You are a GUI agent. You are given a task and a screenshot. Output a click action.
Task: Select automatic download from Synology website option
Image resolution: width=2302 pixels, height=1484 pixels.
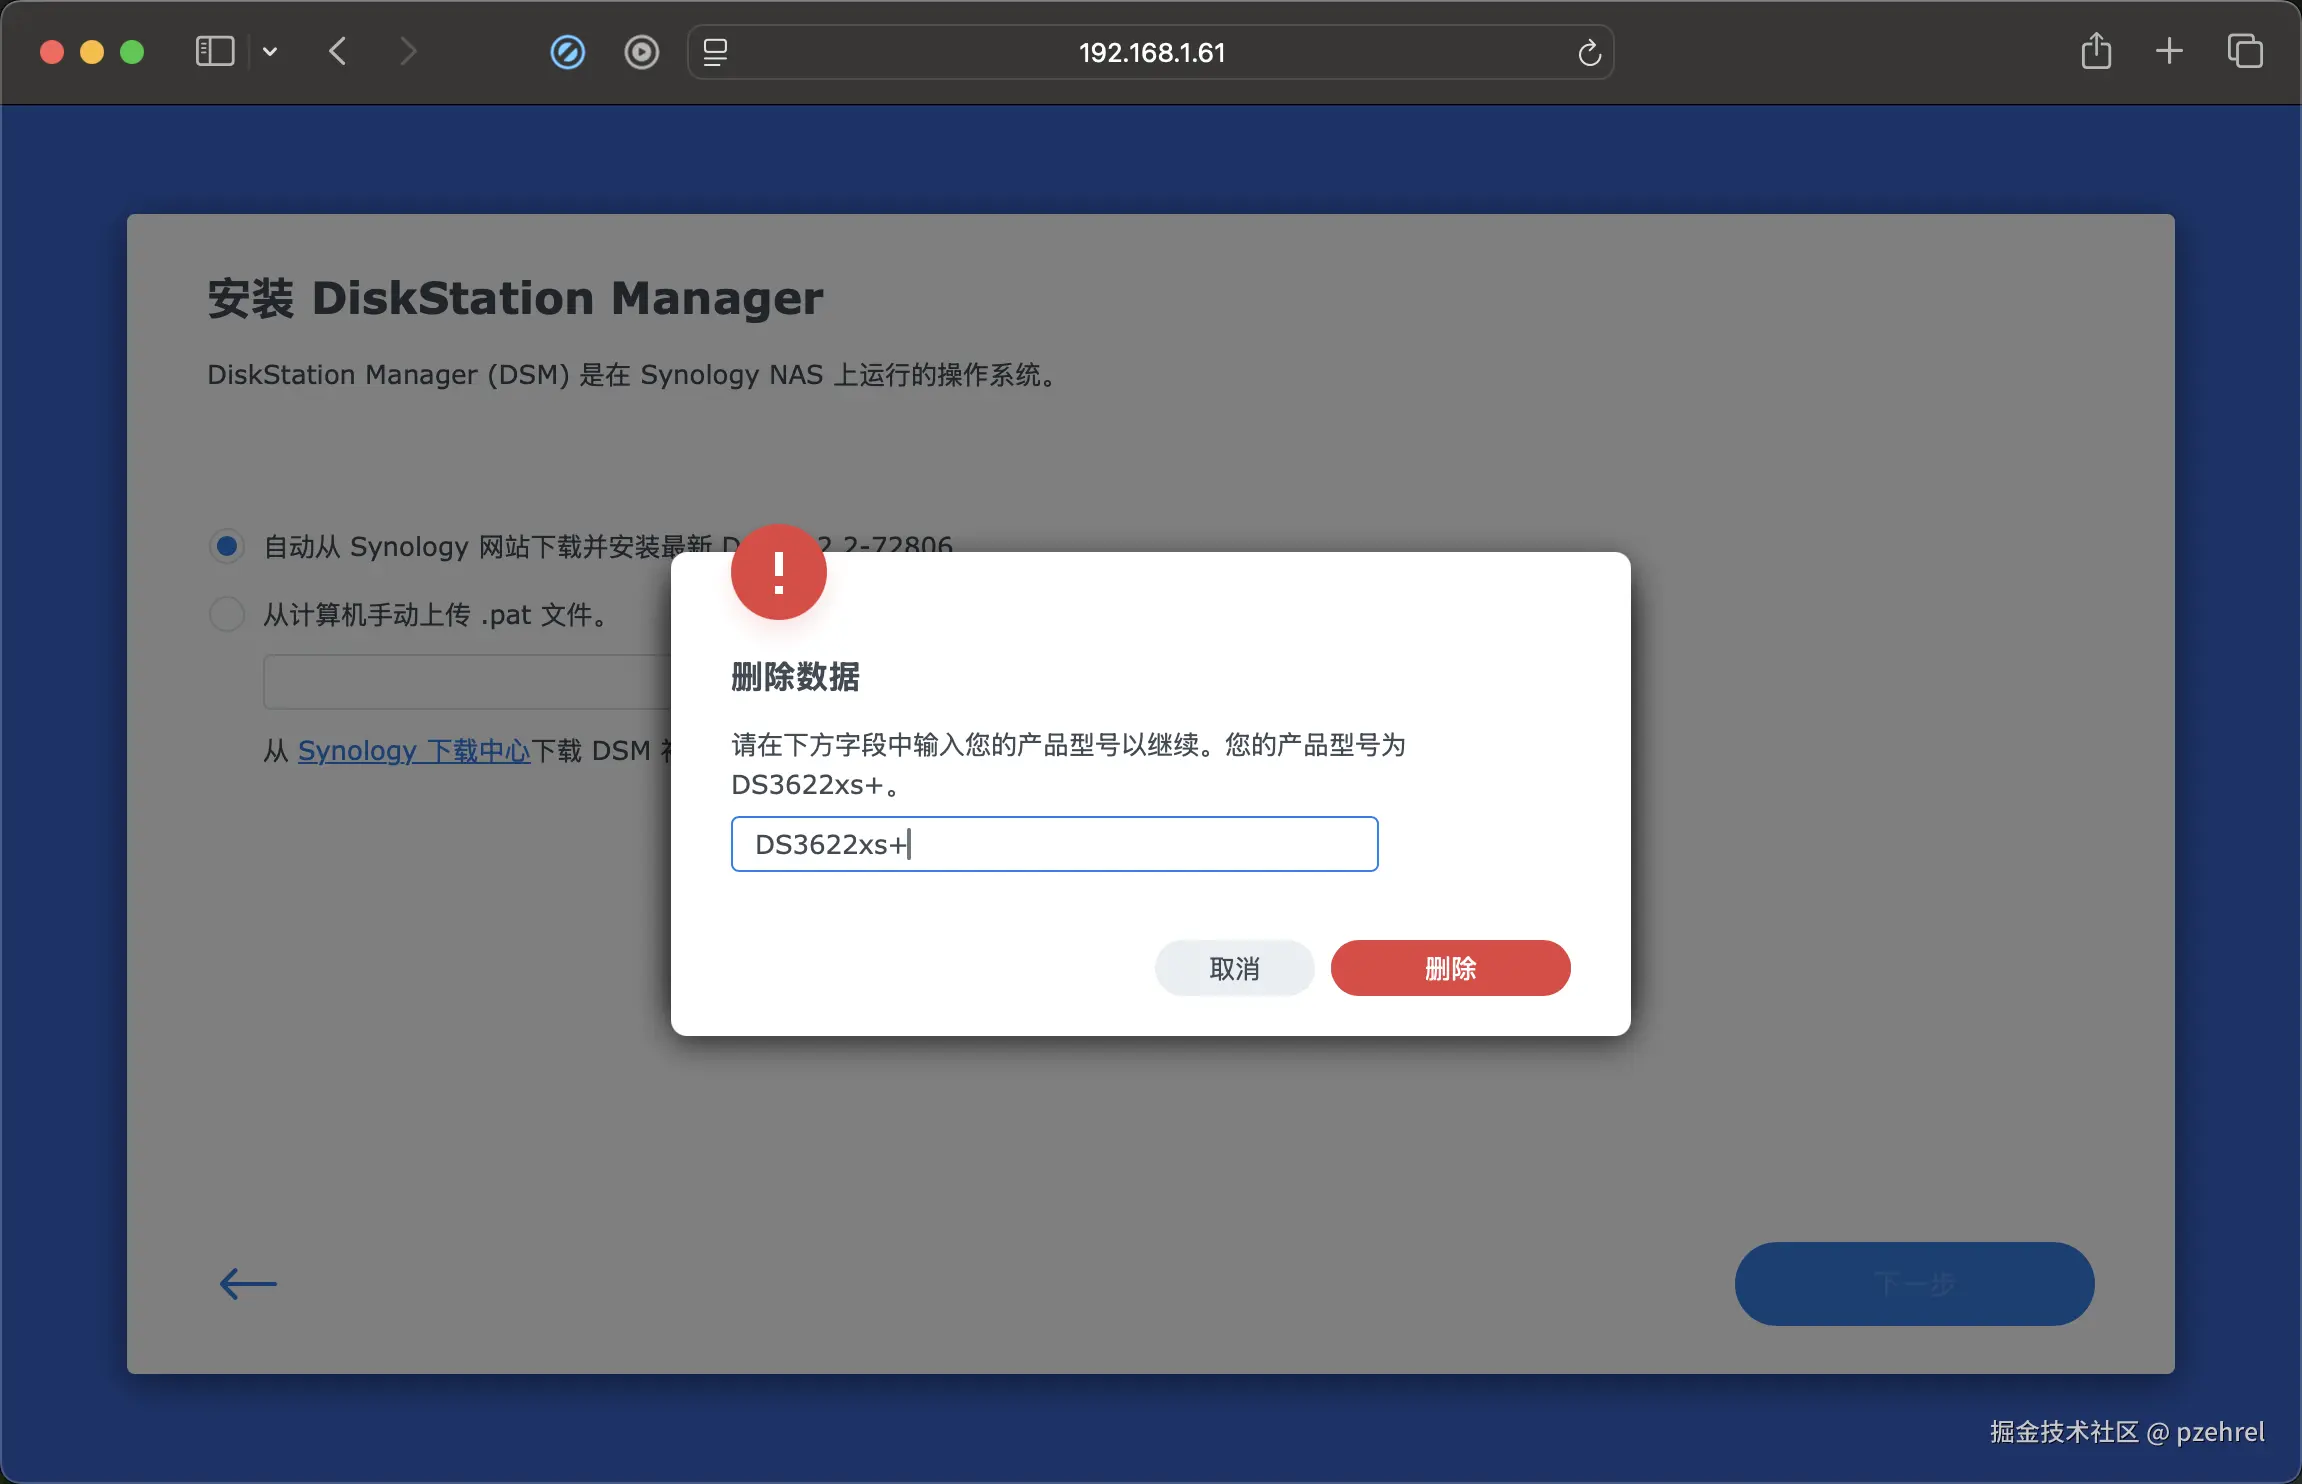(227, 546)
